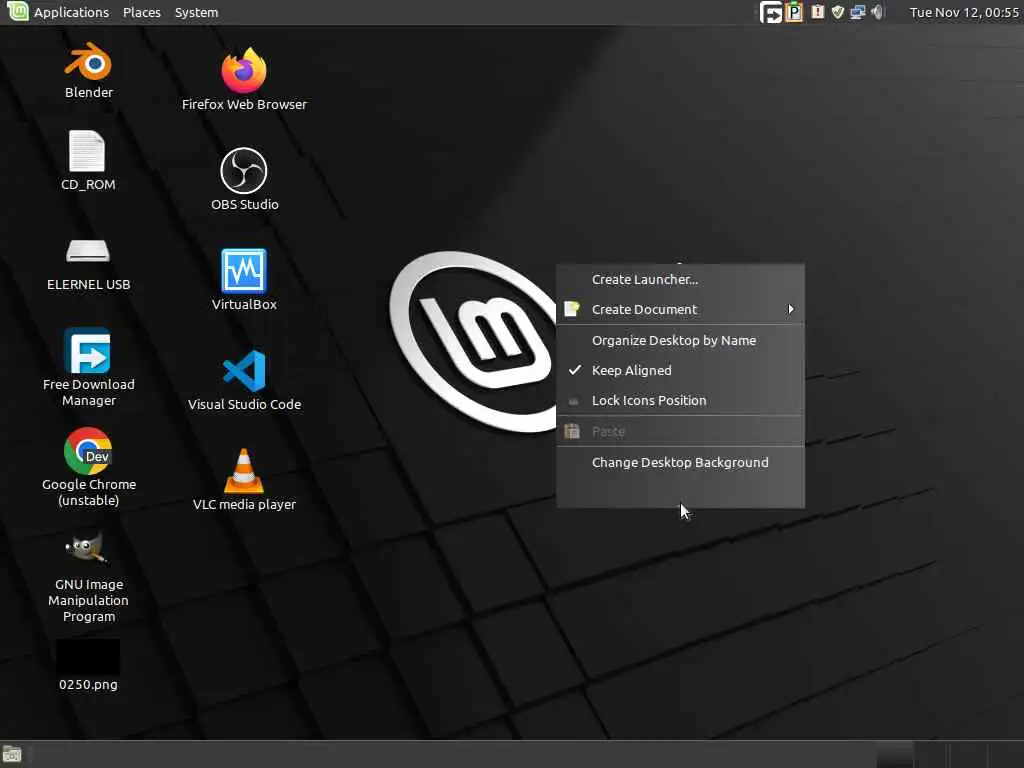Click the date and time clock

click(964, 12)
